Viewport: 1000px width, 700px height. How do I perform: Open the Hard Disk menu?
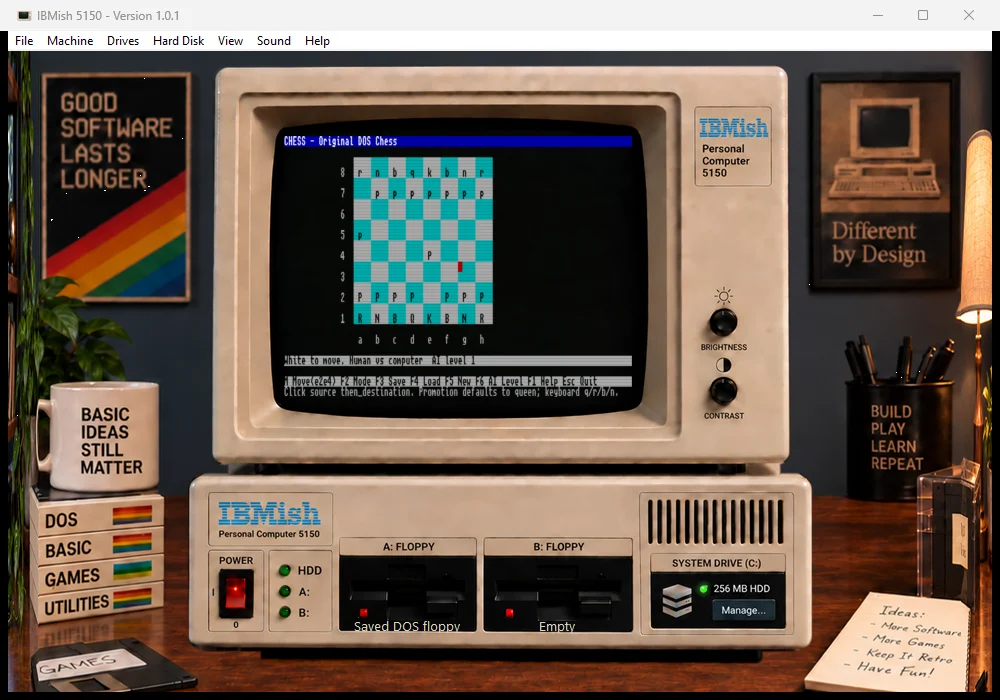pyautogui.click(x=179, y=41)
